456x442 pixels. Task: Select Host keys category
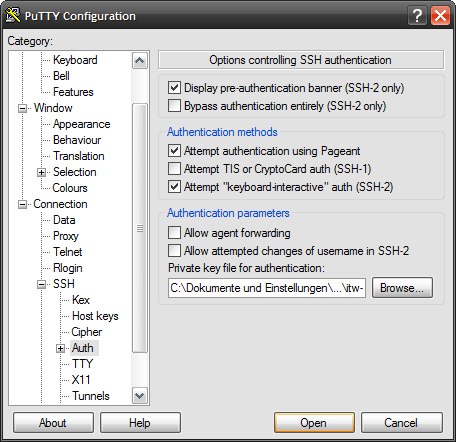click(95, 316)
